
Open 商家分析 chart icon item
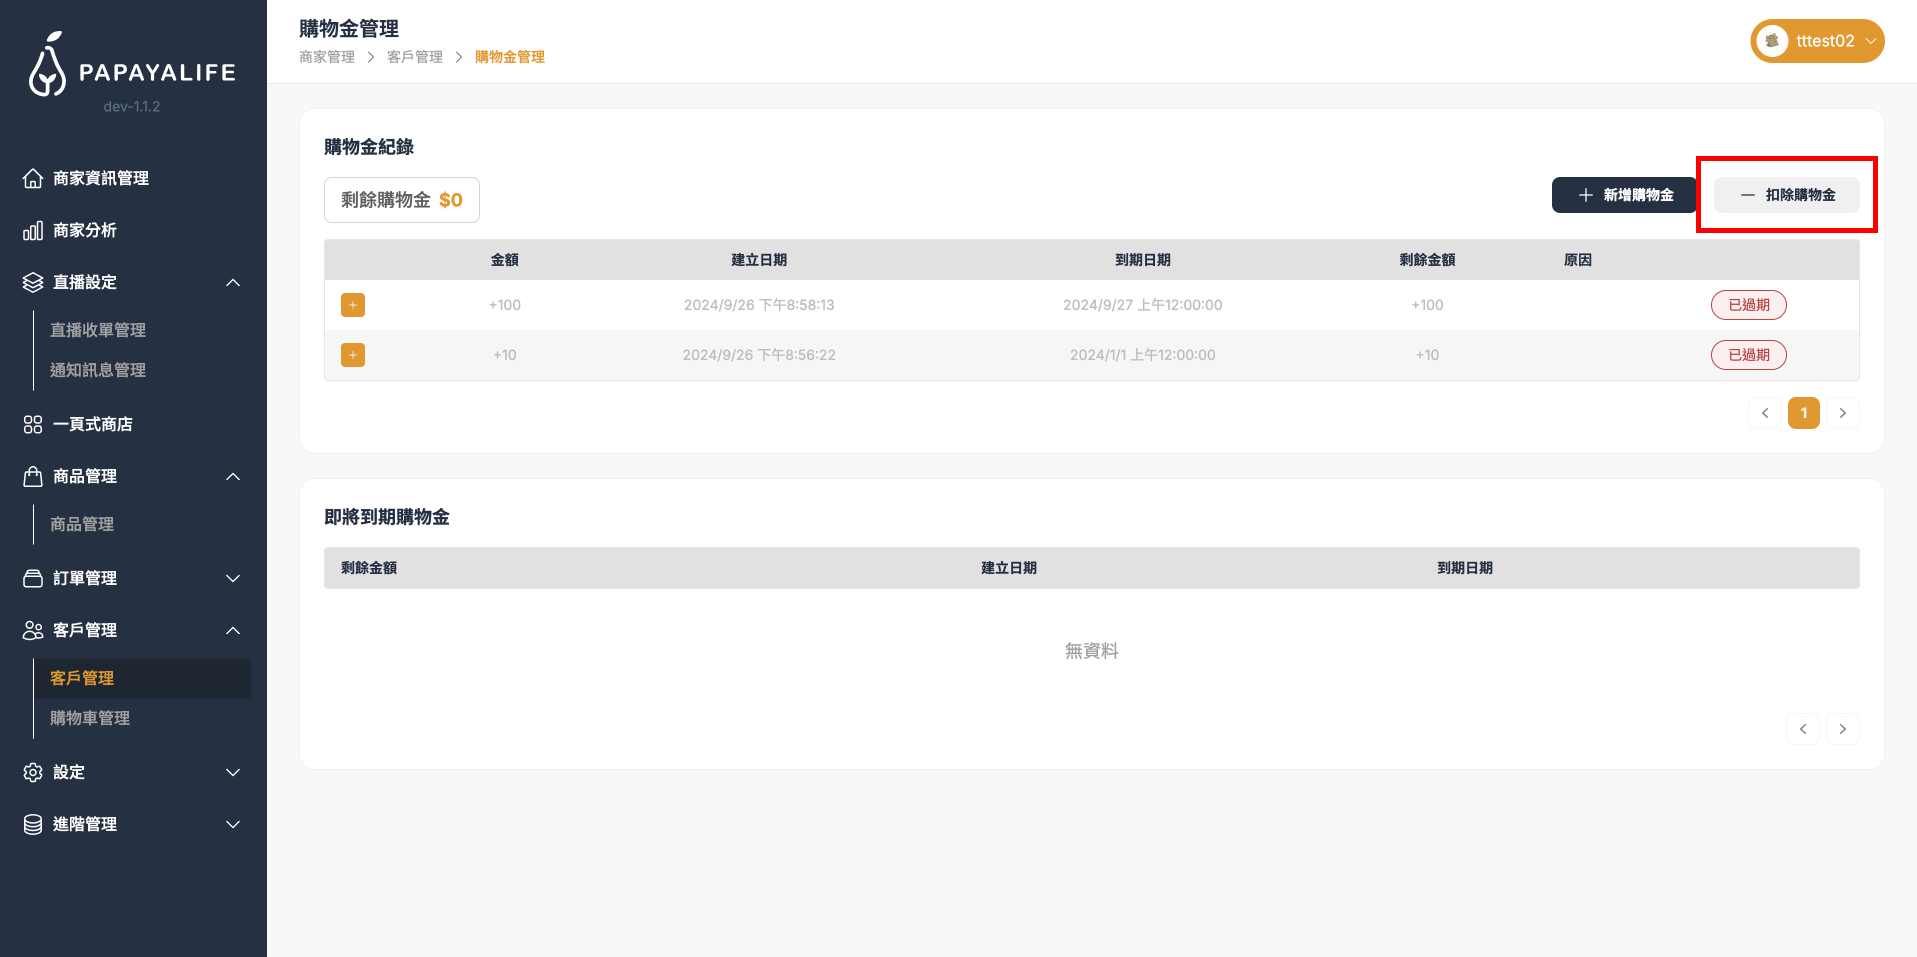33,231
